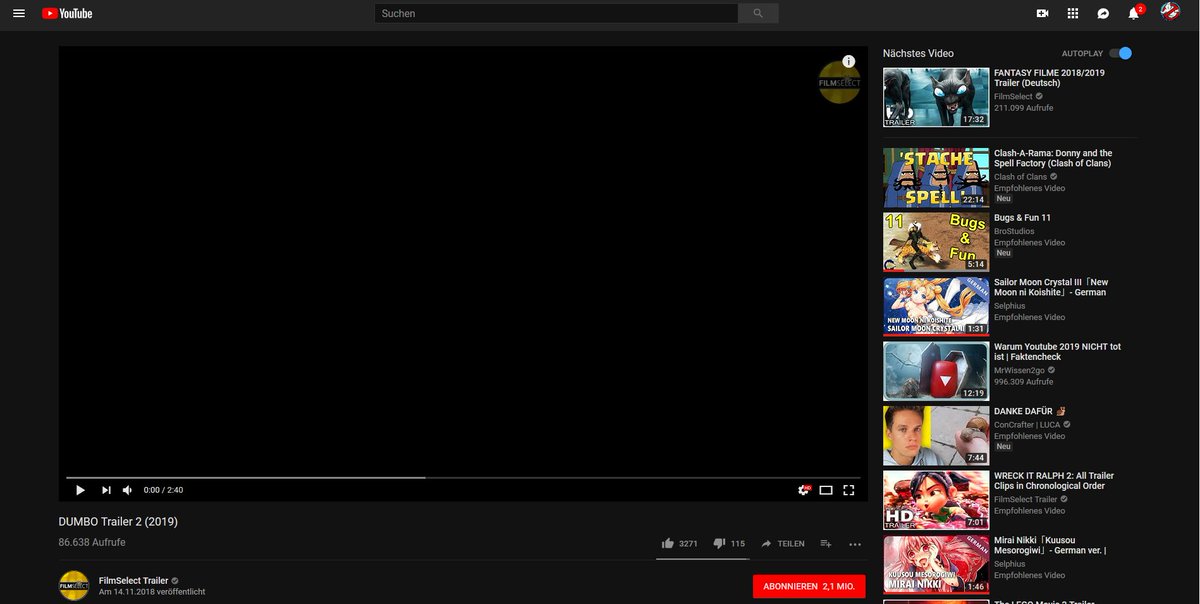
Task: Open the WRECK IT RALPH 2 thumbnail
Action: point(936,500)
